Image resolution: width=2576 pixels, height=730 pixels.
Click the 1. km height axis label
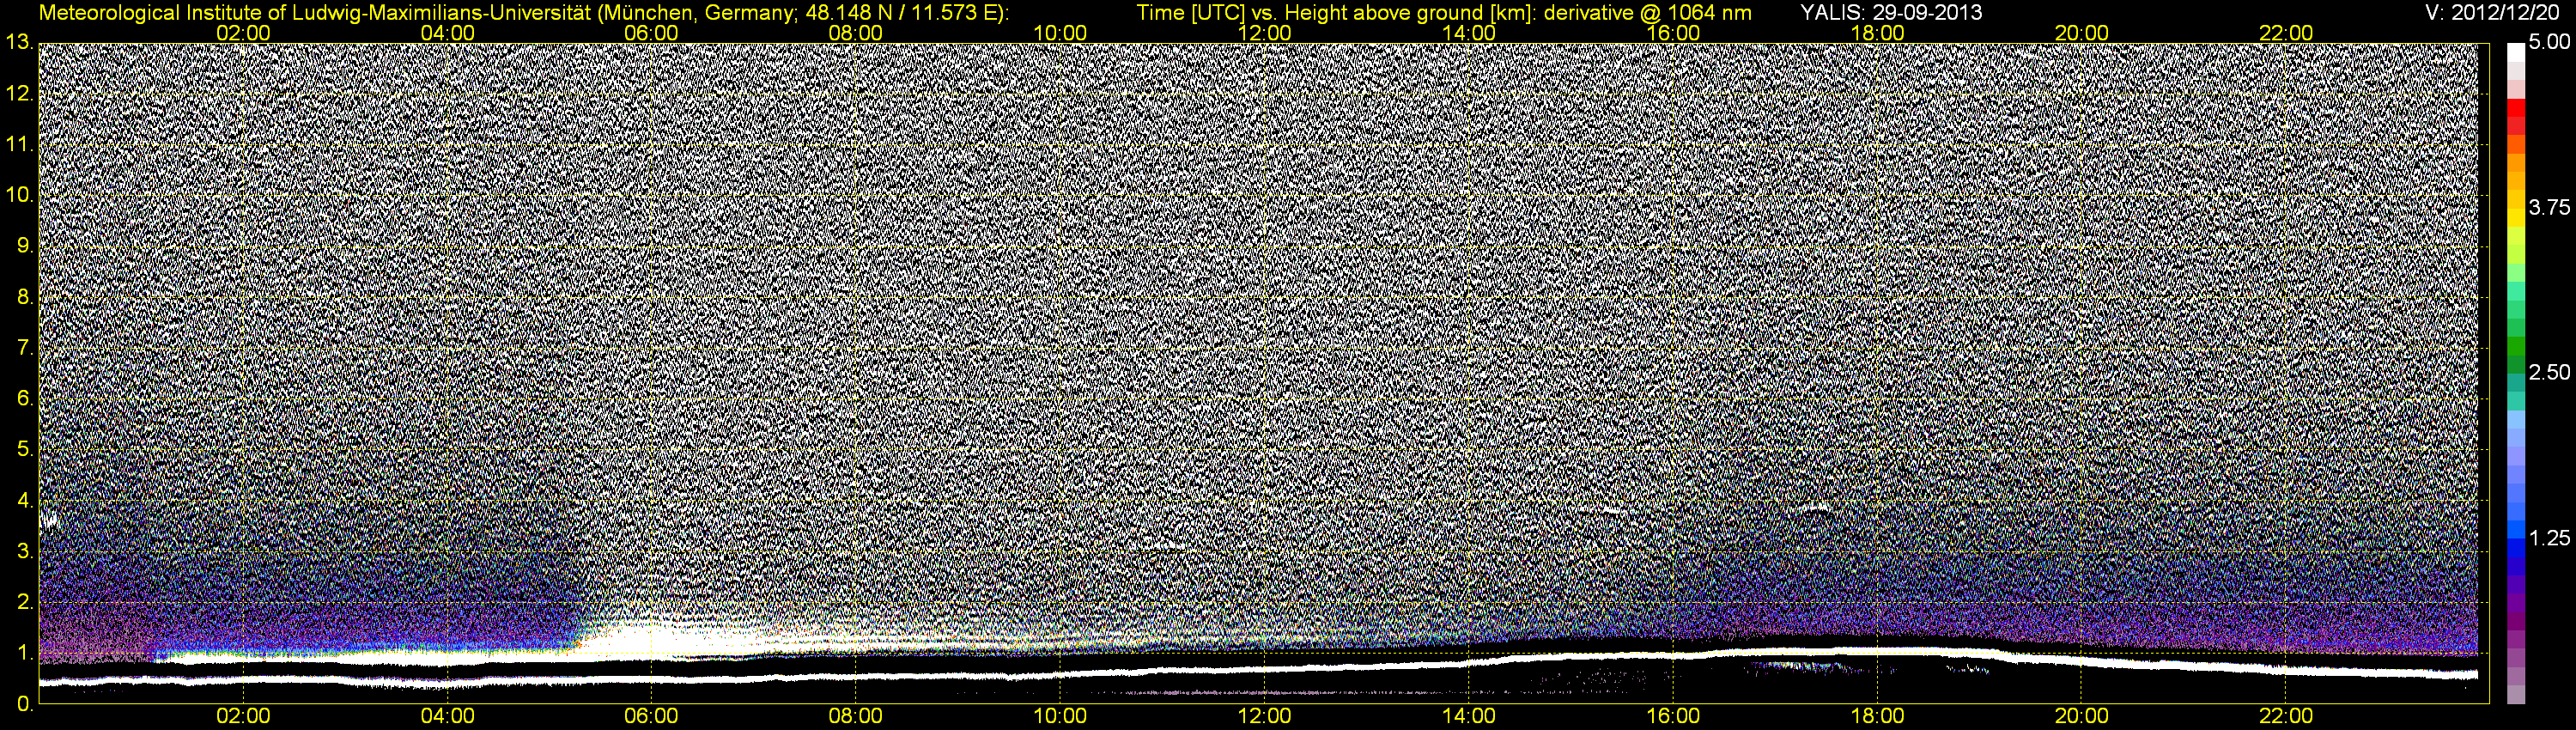pos(25,654)
